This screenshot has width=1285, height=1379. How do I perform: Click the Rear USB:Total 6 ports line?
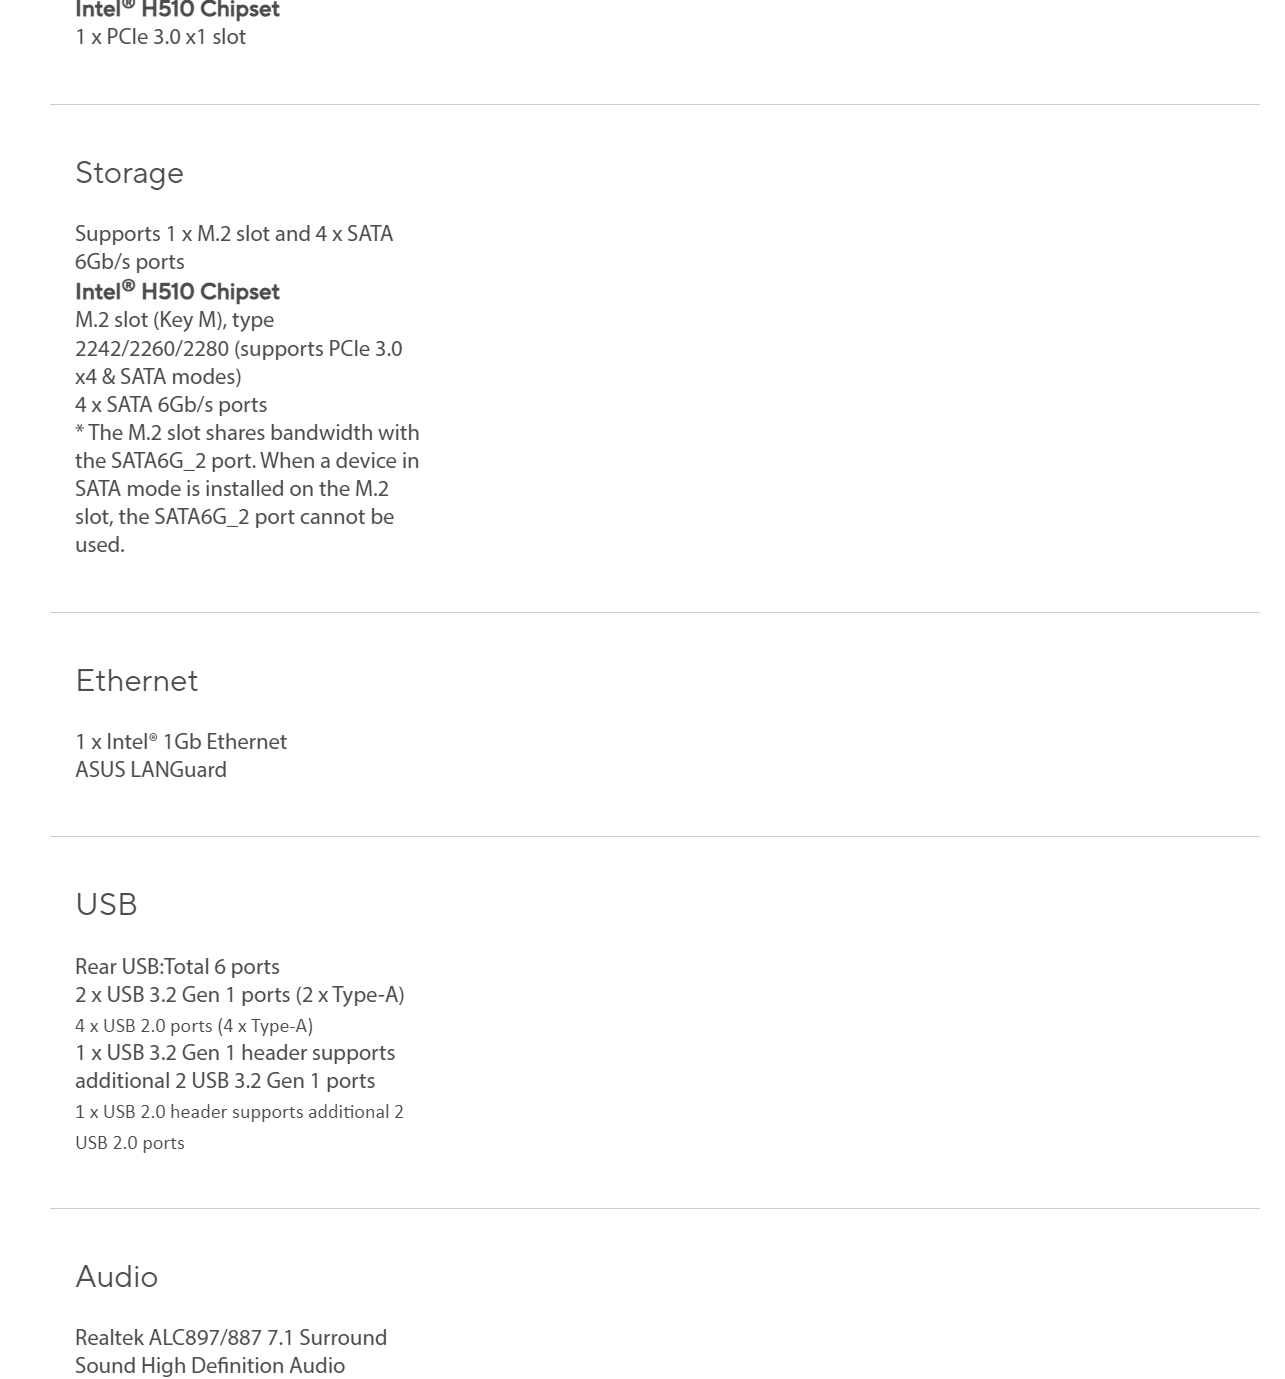pos(177,966)
